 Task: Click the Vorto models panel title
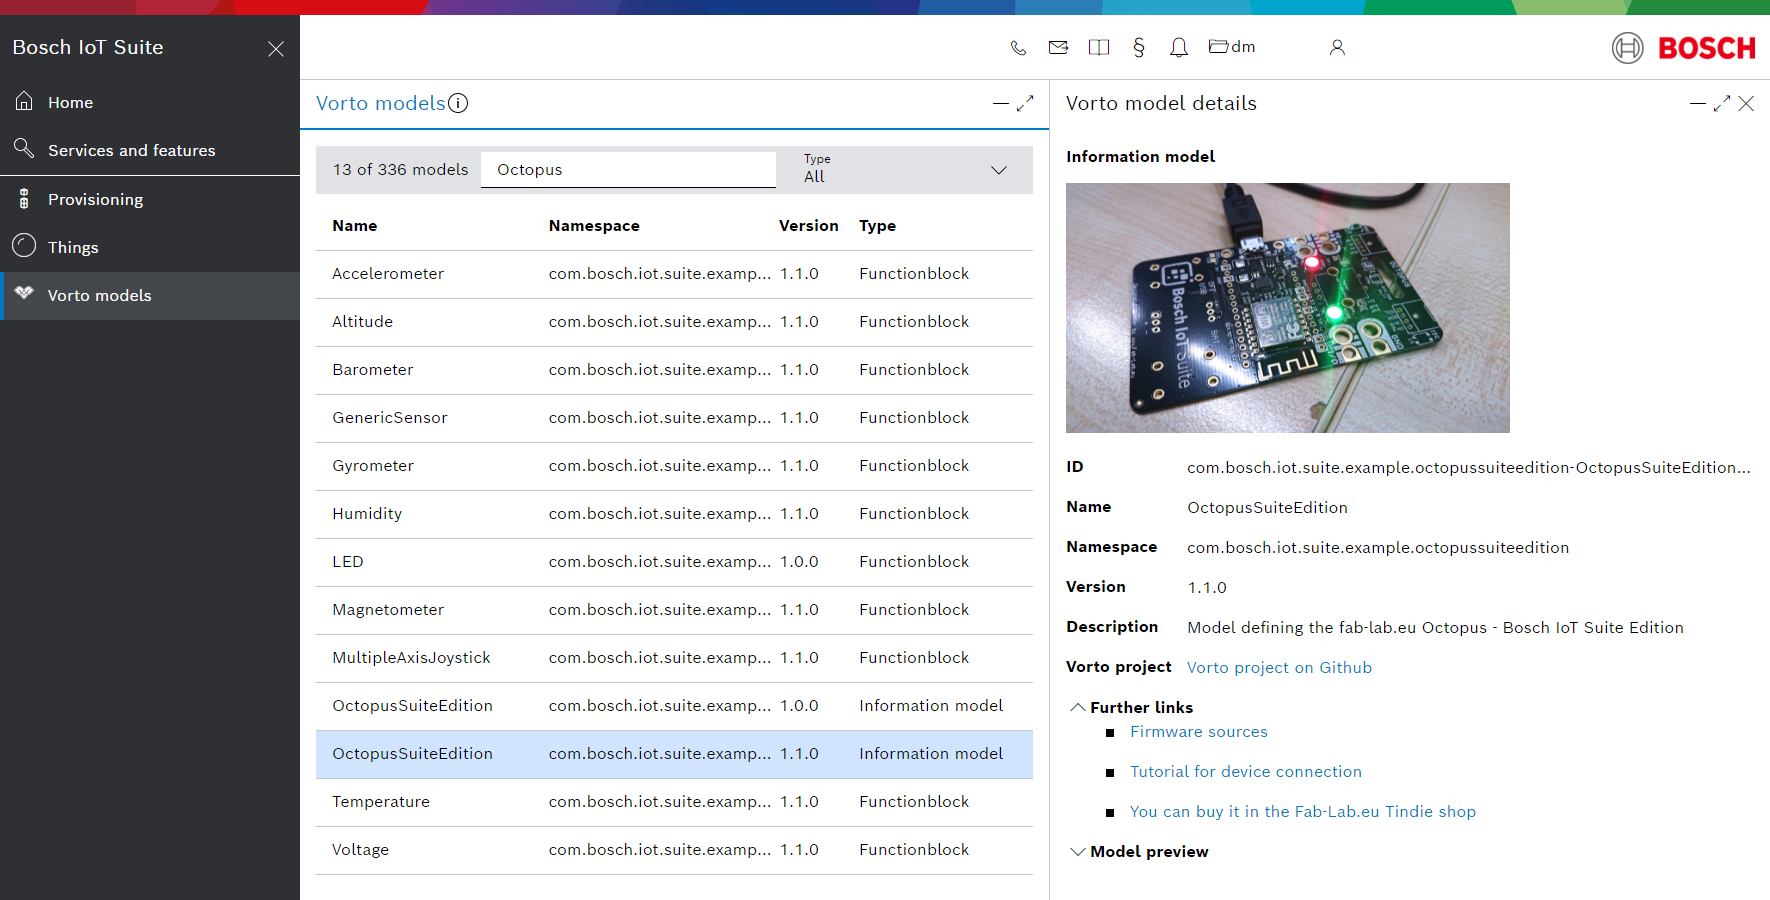click(x=381, y=103)
